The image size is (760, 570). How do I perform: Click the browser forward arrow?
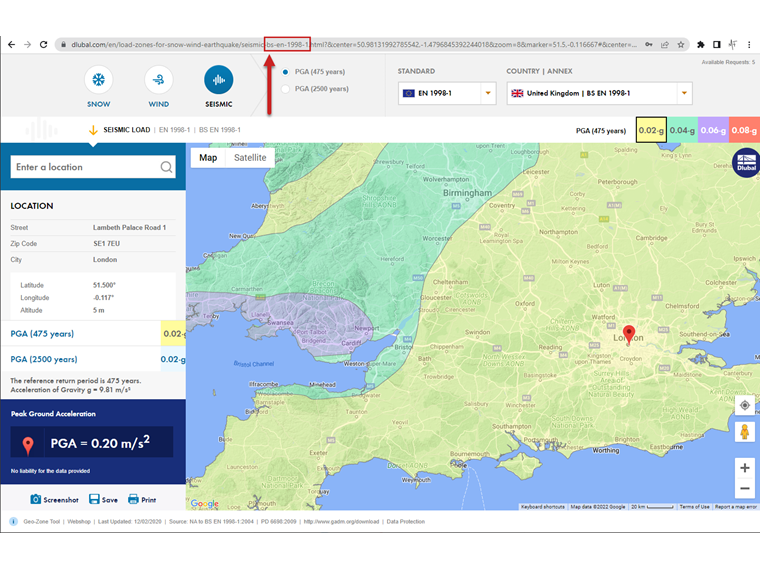point(28,45)
